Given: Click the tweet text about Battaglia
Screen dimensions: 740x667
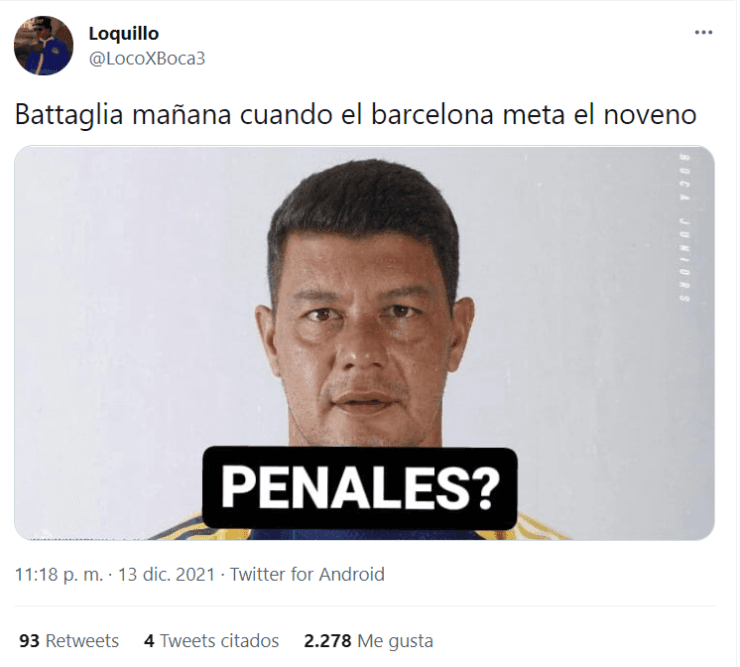Looking at the screenshot, I should (355, 115).
